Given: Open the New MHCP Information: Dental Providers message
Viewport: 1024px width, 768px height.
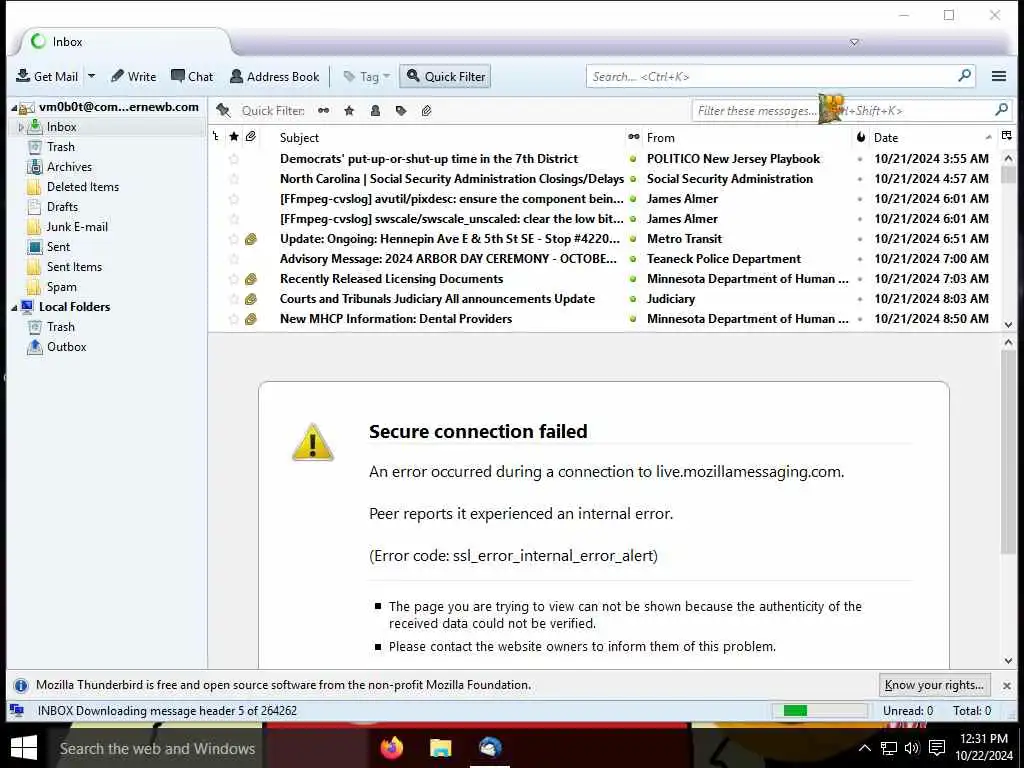Looking at the screenshot, I should tap(396, 319).
